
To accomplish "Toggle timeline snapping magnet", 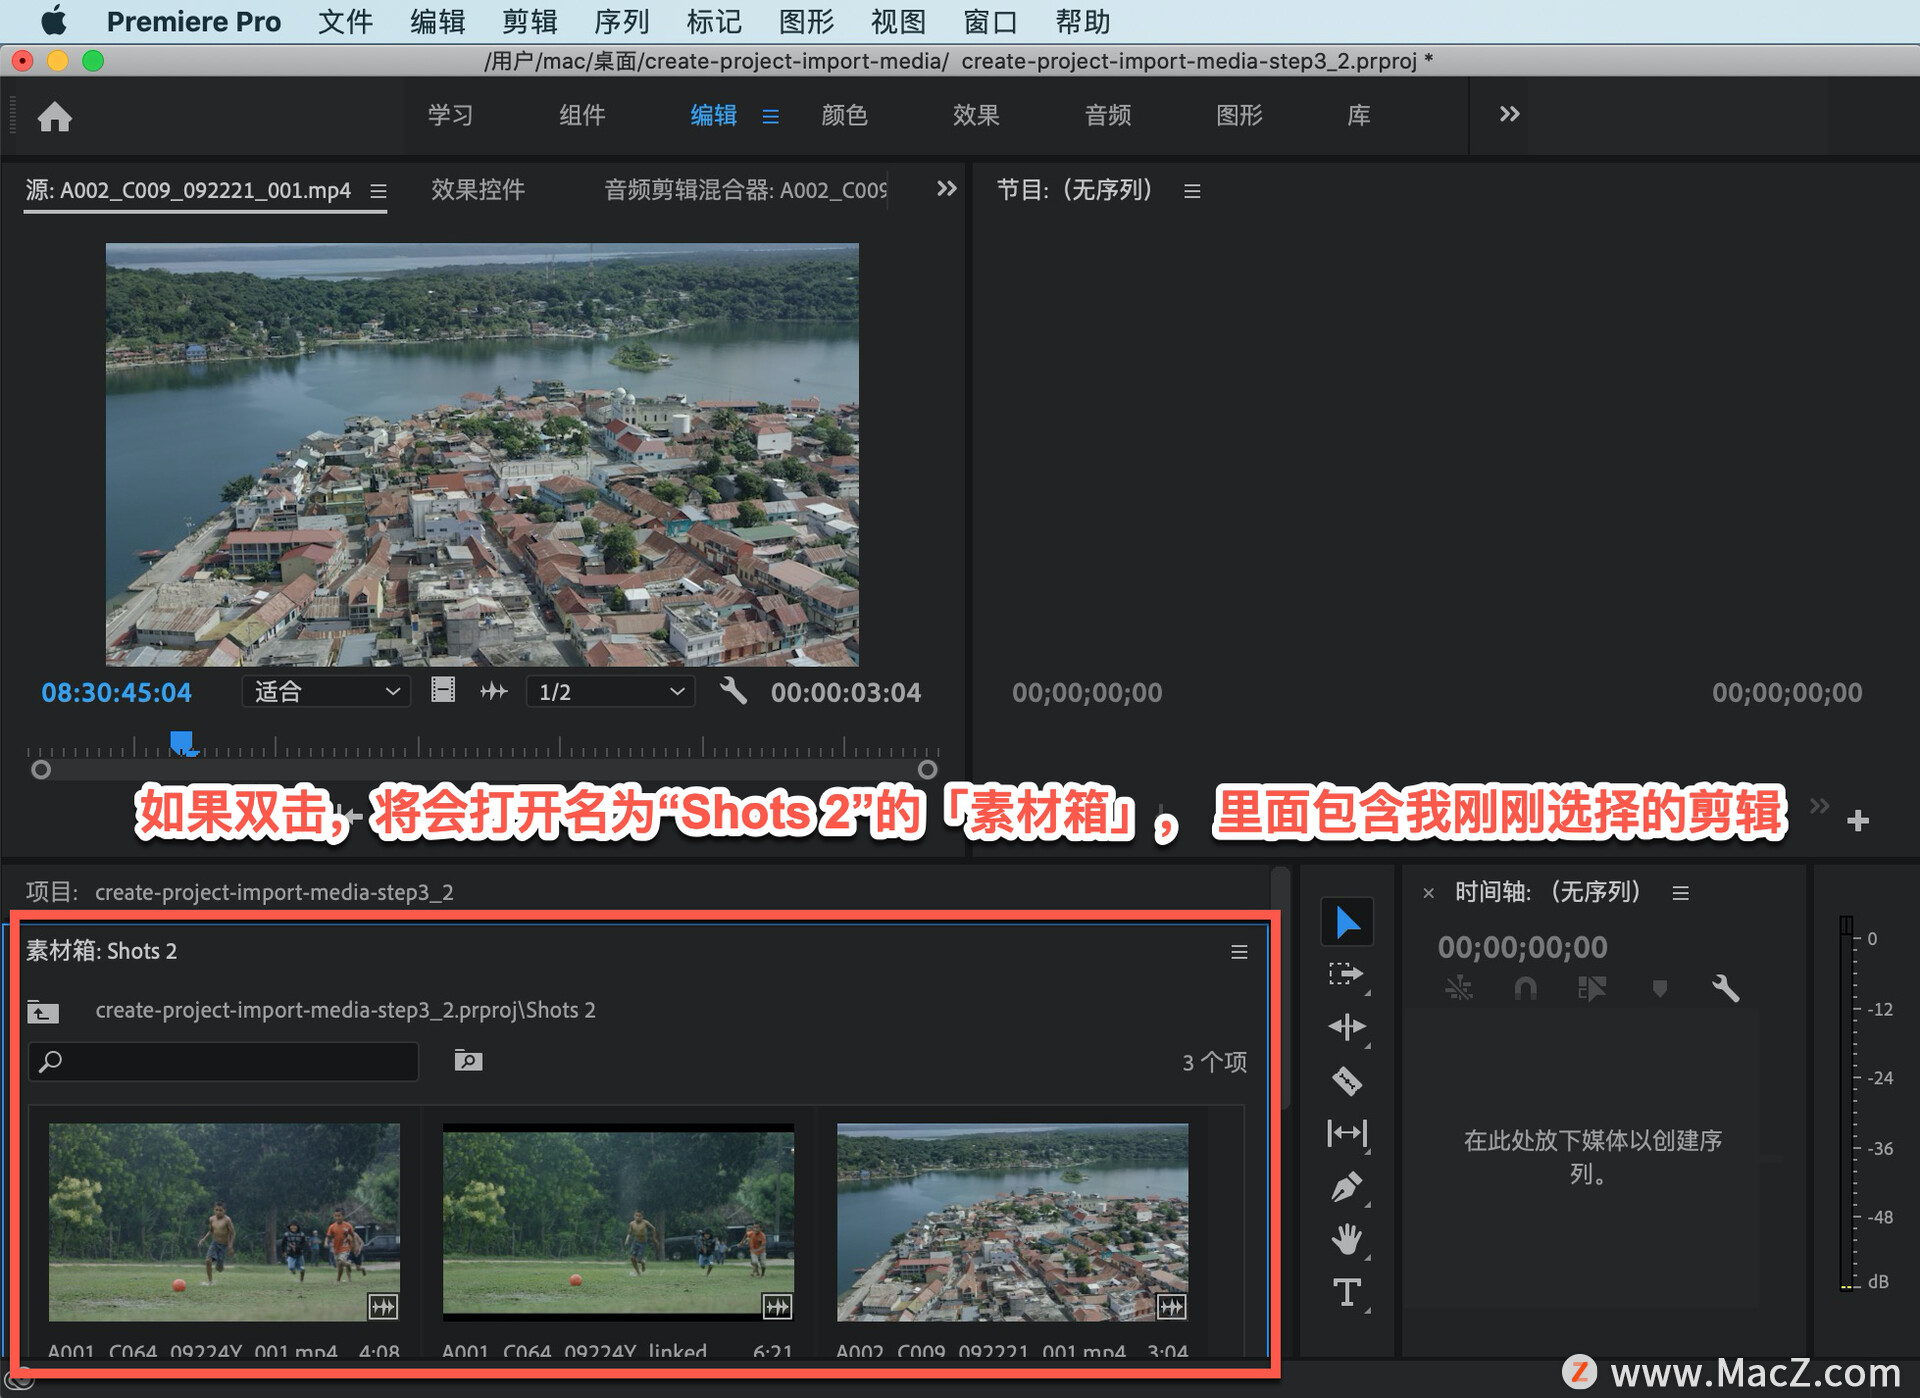I will pyautogui.click(x=1525, y=989).
